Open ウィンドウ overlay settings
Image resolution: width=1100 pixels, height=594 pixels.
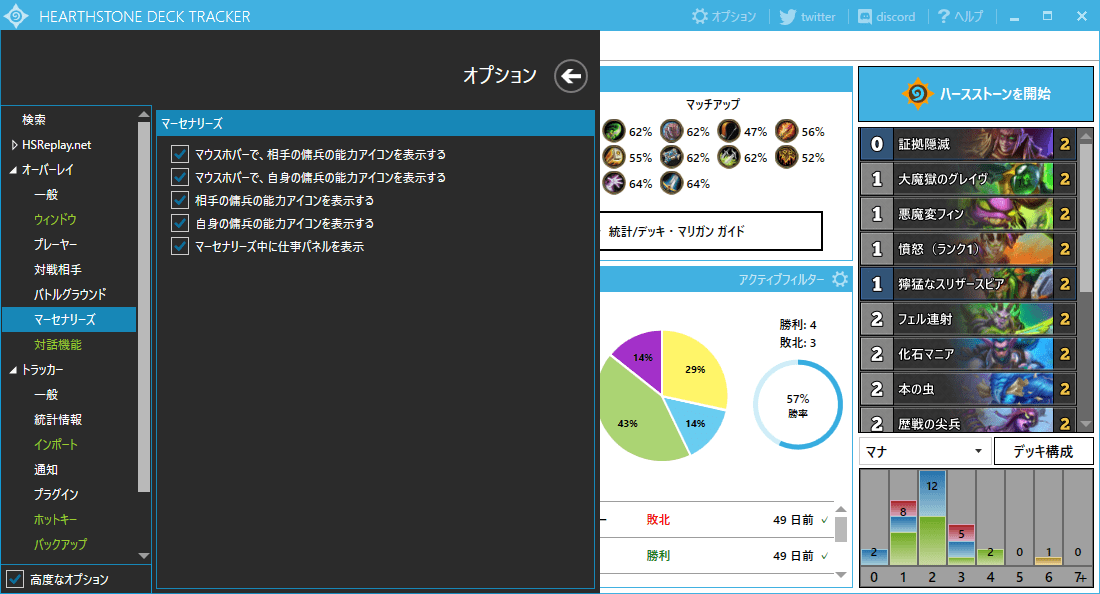[55, 220]
